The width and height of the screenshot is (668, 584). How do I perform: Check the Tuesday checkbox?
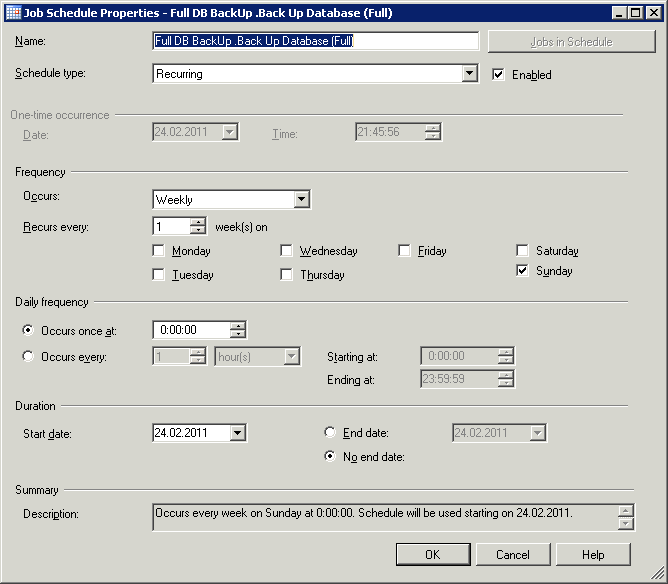158,275
